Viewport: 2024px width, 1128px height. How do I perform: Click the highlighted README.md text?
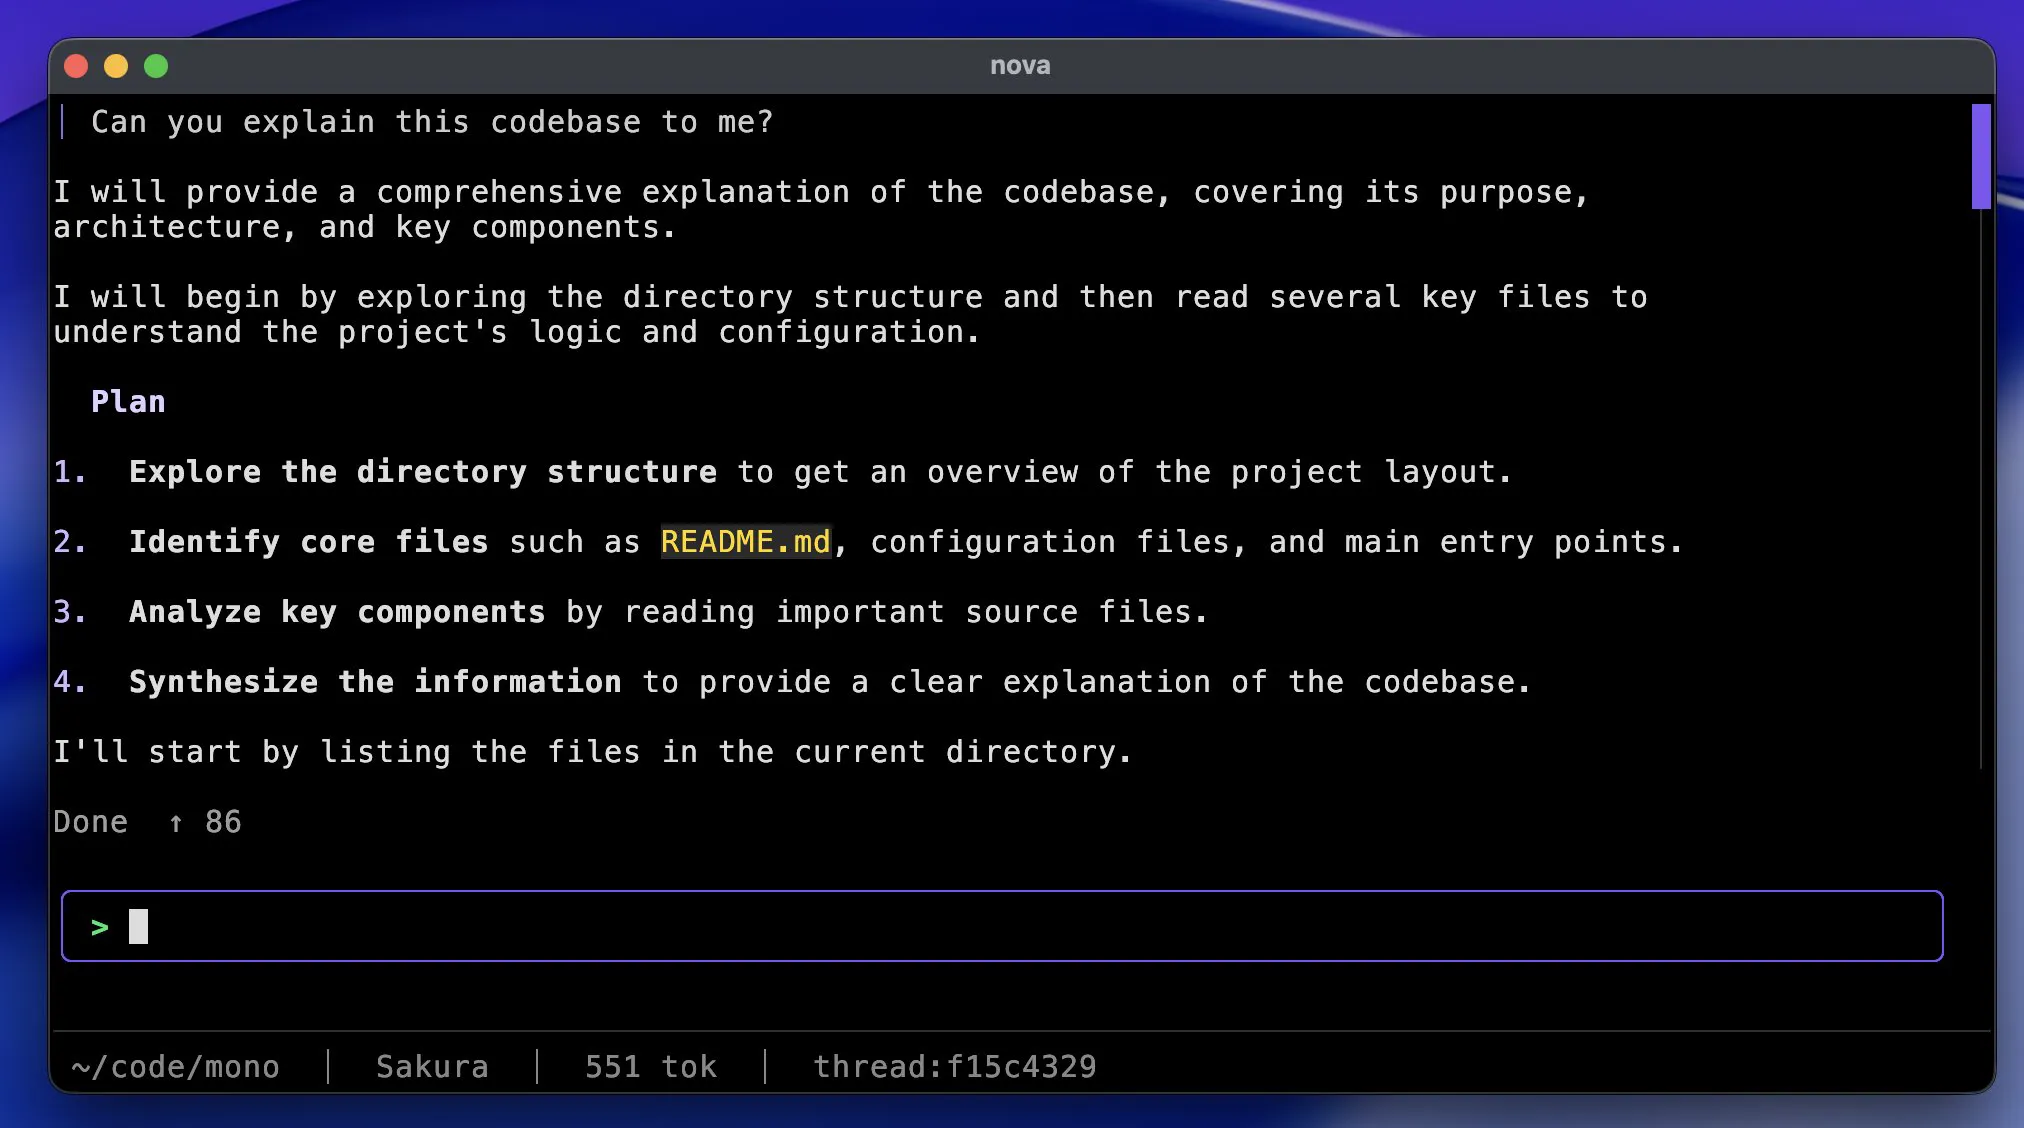pyautogui.click(x=745, y=542)
